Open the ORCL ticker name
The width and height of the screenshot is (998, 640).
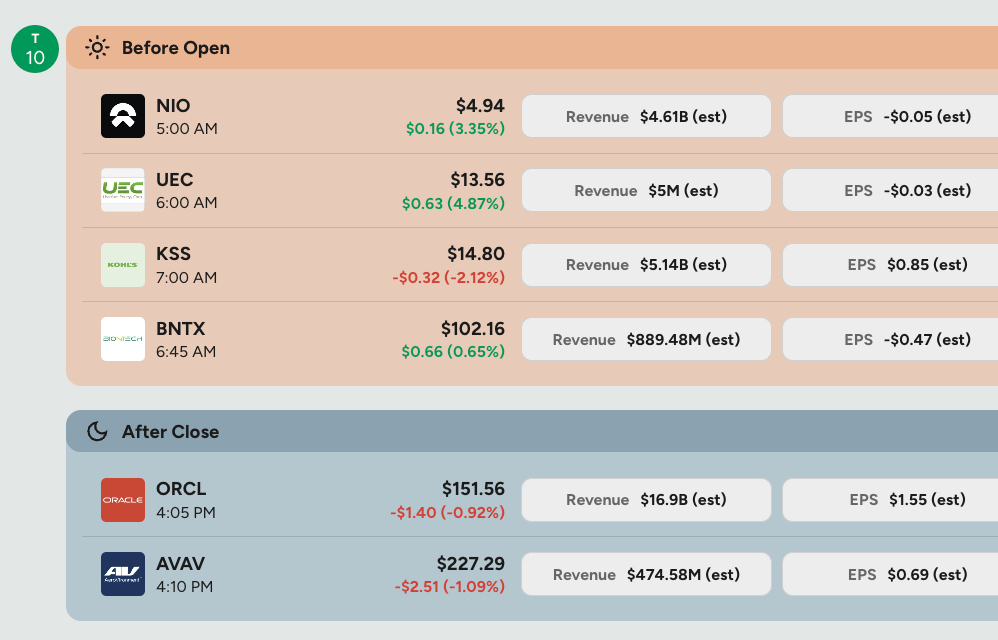pos(181,489)
